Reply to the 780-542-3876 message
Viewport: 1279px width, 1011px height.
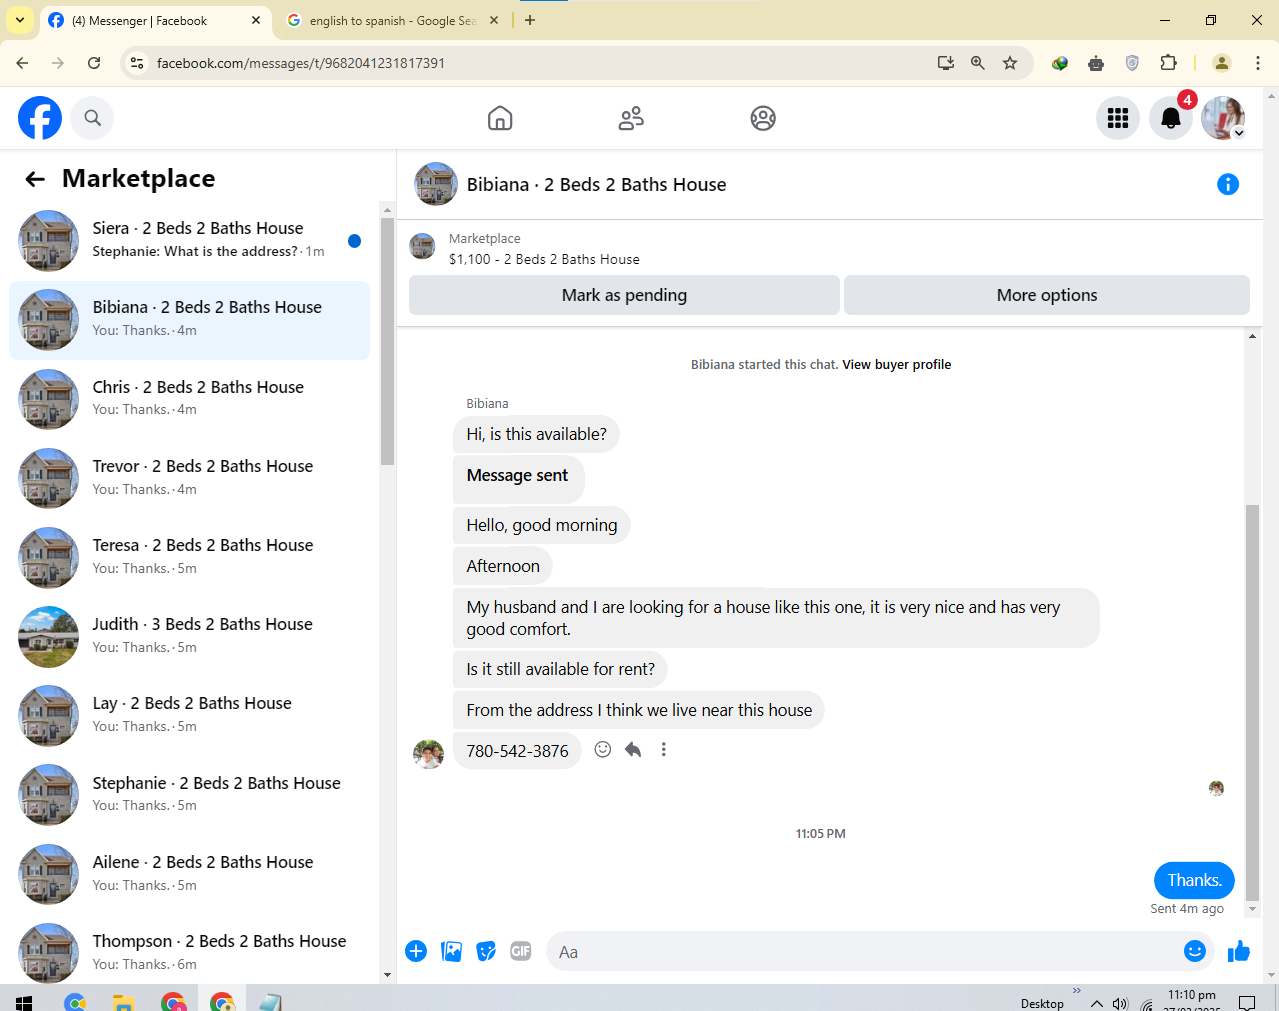(x=633, y=749)
